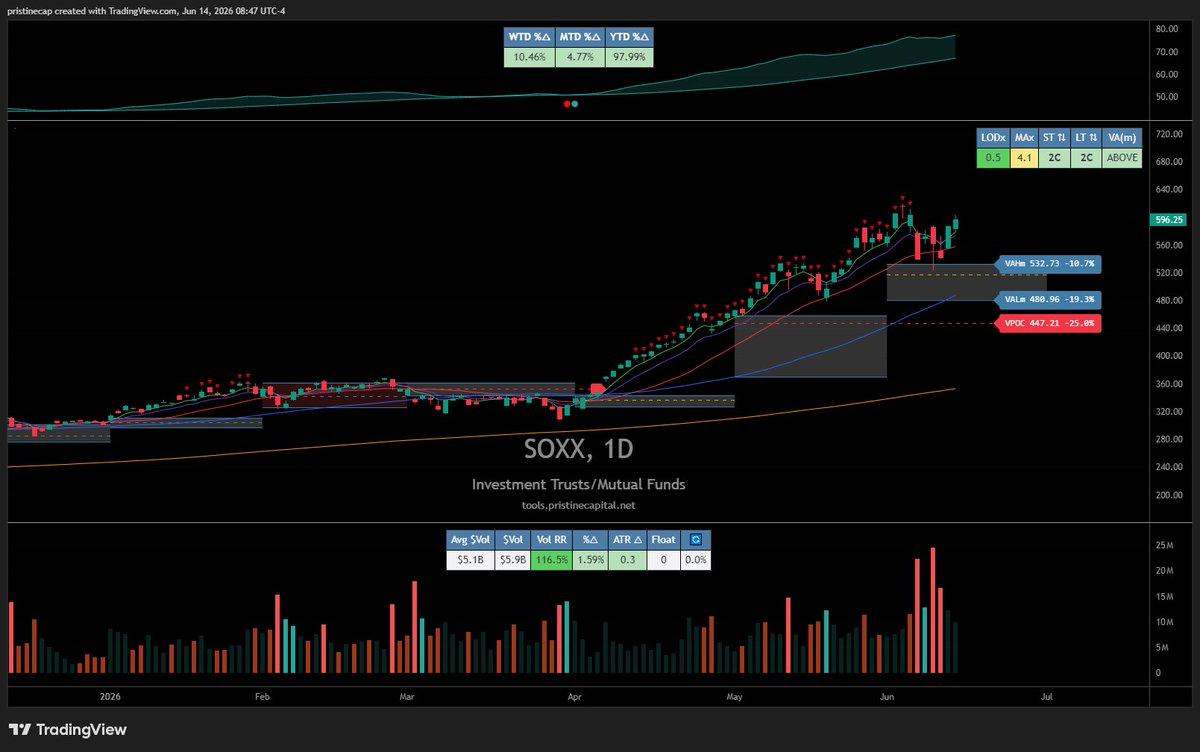Click the $5.1B average volume value
Screen dimensions: 1200x752
point(469,561)
